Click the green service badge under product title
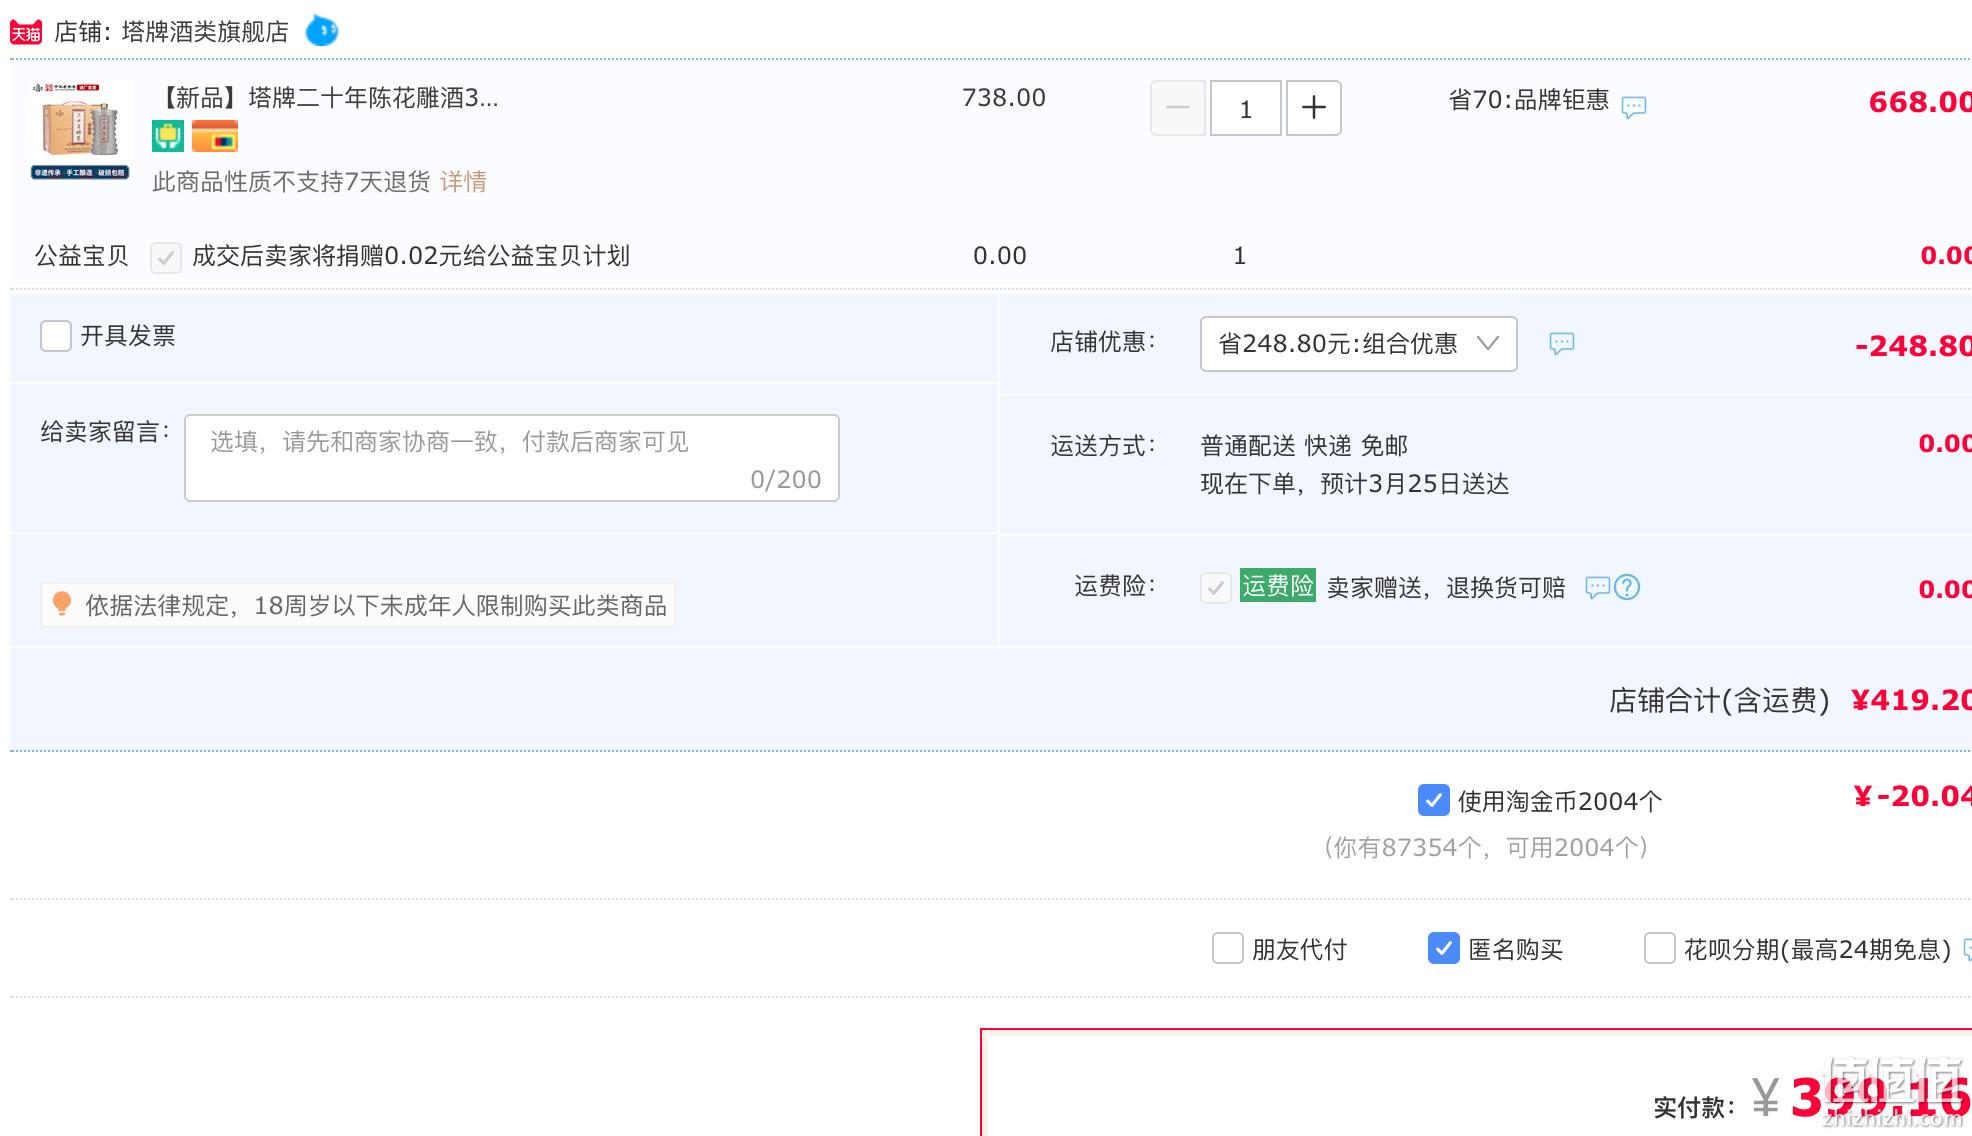1972x1136 pixels. [x=168, y=136]
